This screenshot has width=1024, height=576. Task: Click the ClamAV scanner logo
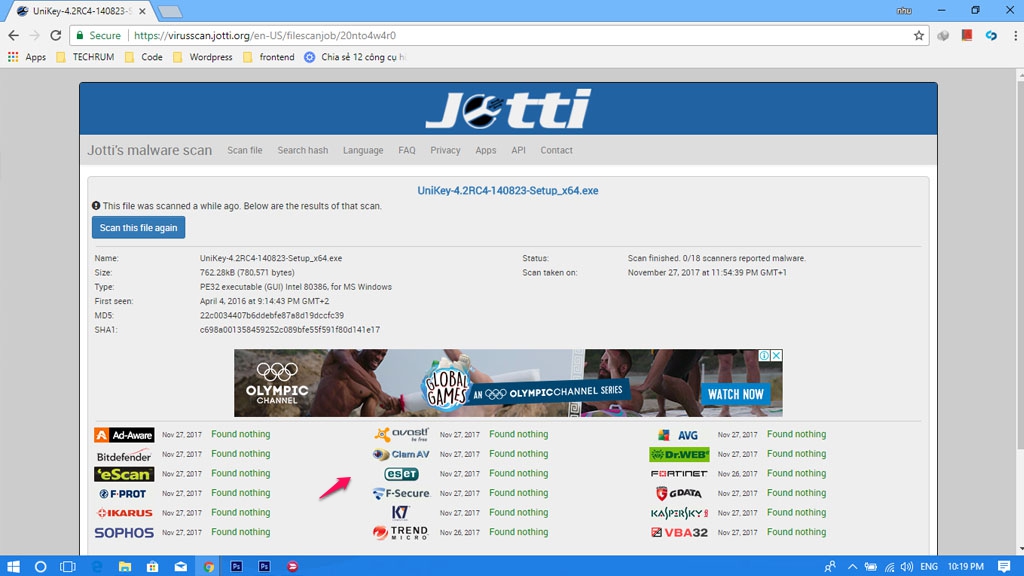(x=401, y=455)
